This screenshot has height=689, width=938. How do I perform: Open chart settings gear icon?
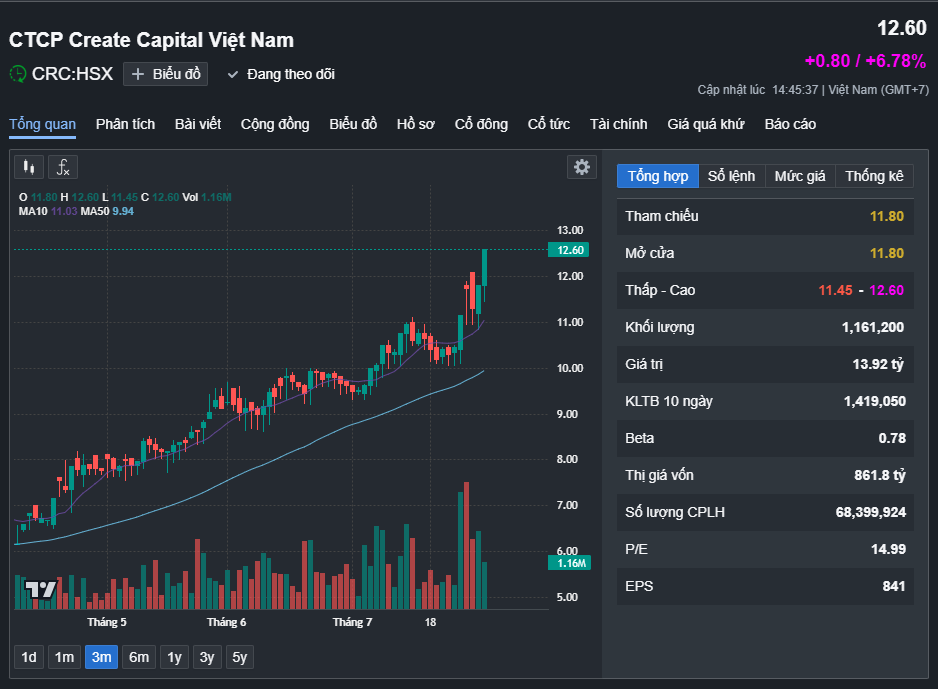581,167
